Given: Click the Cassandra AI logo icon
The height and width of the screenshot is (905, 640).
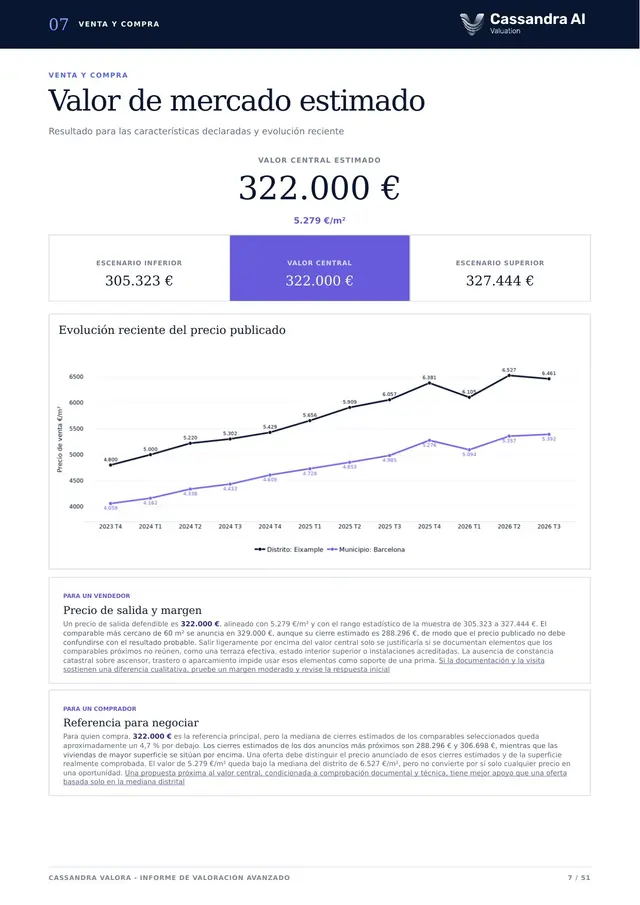Looking at the screenshot, I should [x=471, y=24].
